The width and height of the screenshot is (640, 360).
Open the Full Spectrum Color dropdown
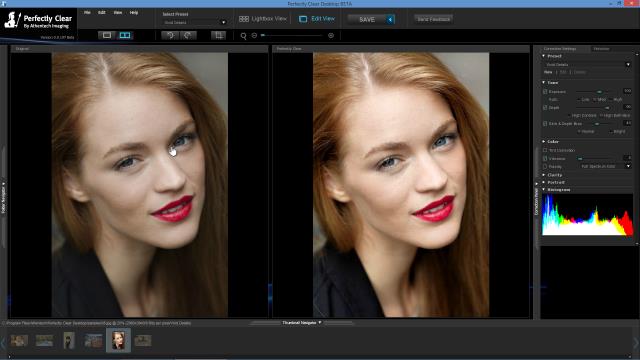point(605,167)
